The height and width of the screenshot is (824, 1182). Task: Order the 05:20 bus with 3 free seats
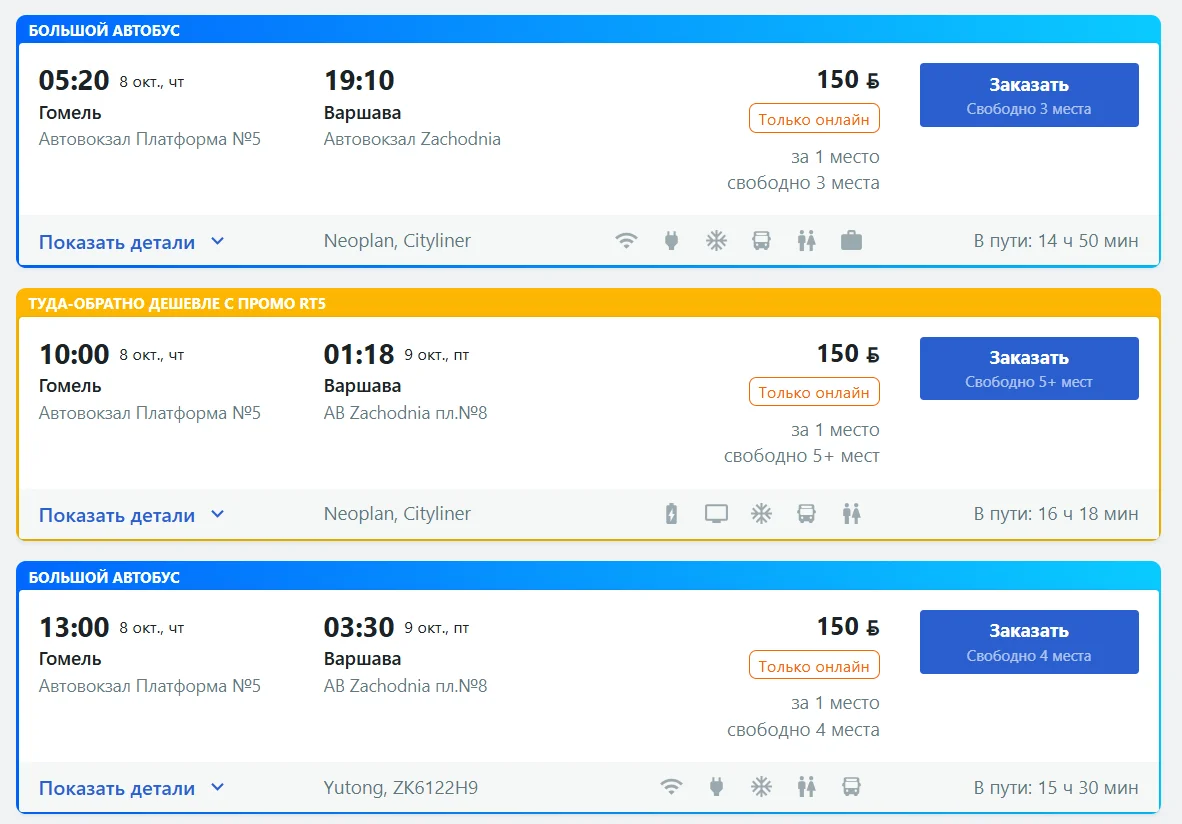pos(1029,95)
